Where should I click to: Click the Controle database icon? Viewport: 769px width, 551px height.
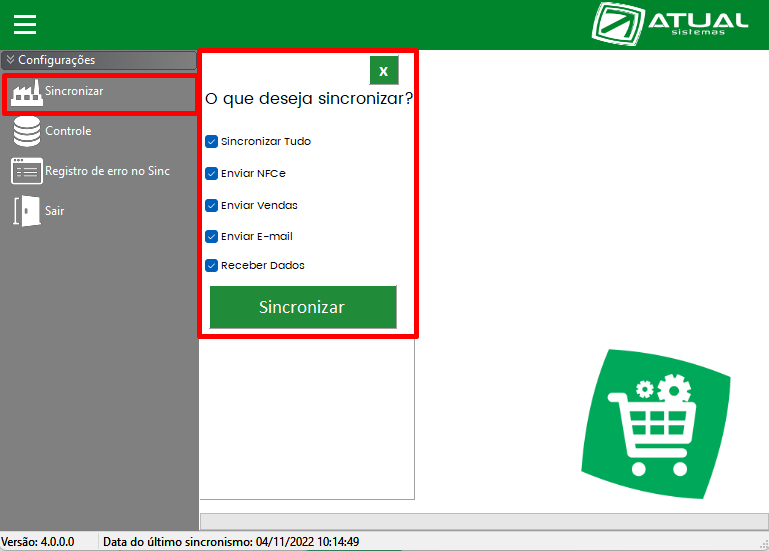coord(27,131)
